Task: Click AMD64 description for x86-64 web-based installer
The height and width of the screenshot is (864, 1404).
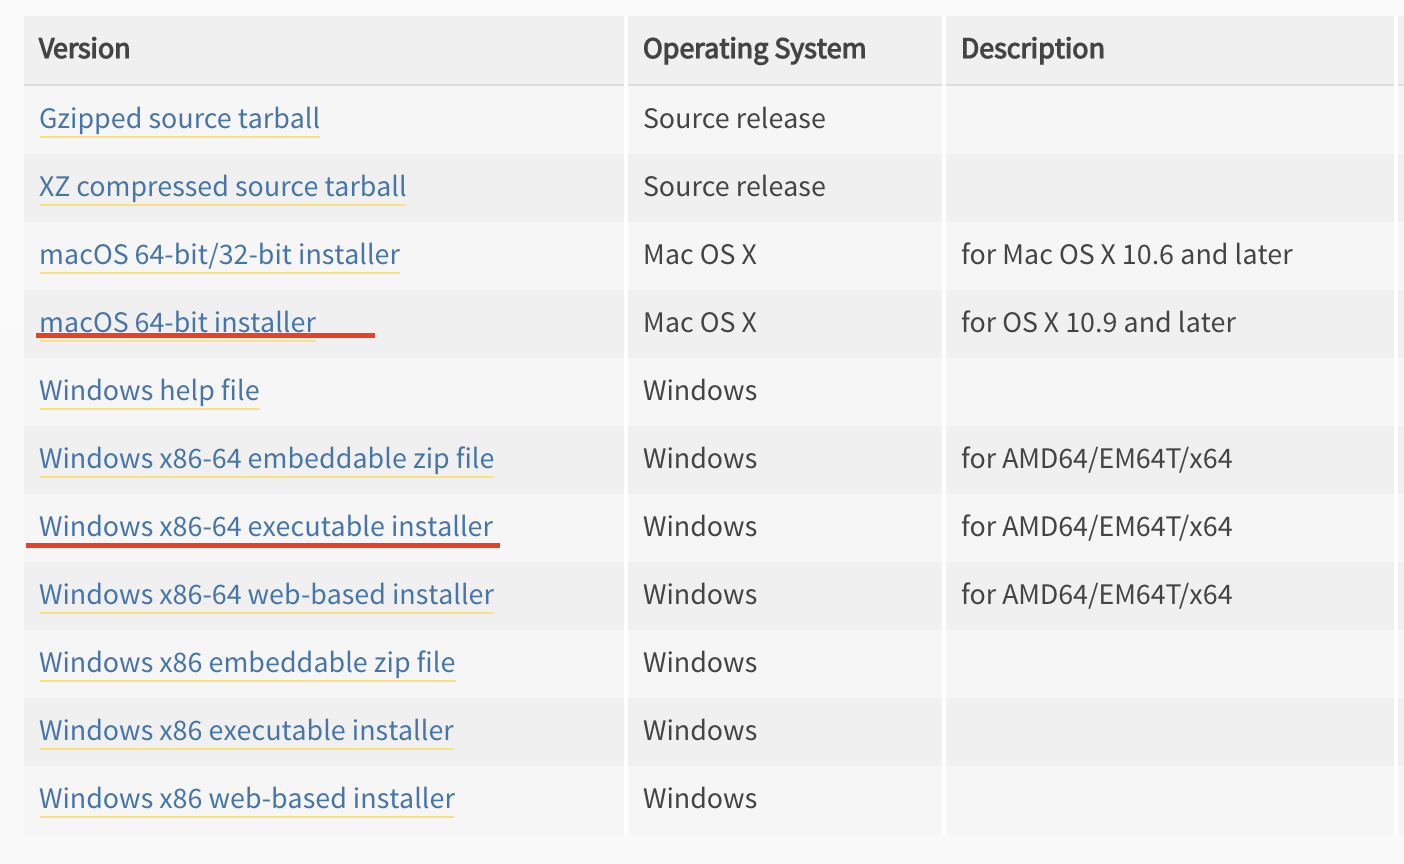Action: (x=1096, y=594)
